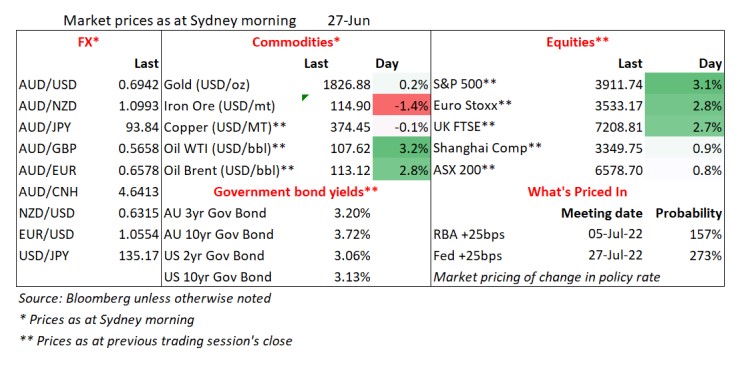Image resolution: width=740 pixels, height=366 pixels.
Task: Click the What's Priced In heading
Action: (577, 192)
